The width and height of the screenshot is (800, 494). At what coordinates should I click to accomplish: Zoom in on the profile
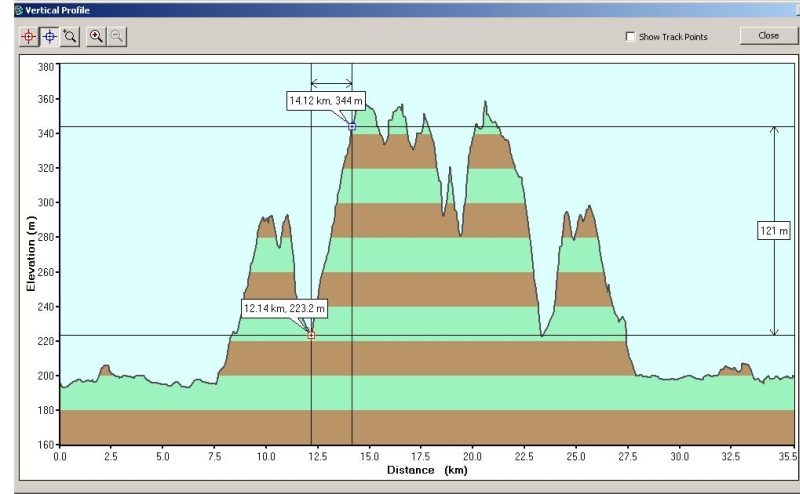(96, 35)
